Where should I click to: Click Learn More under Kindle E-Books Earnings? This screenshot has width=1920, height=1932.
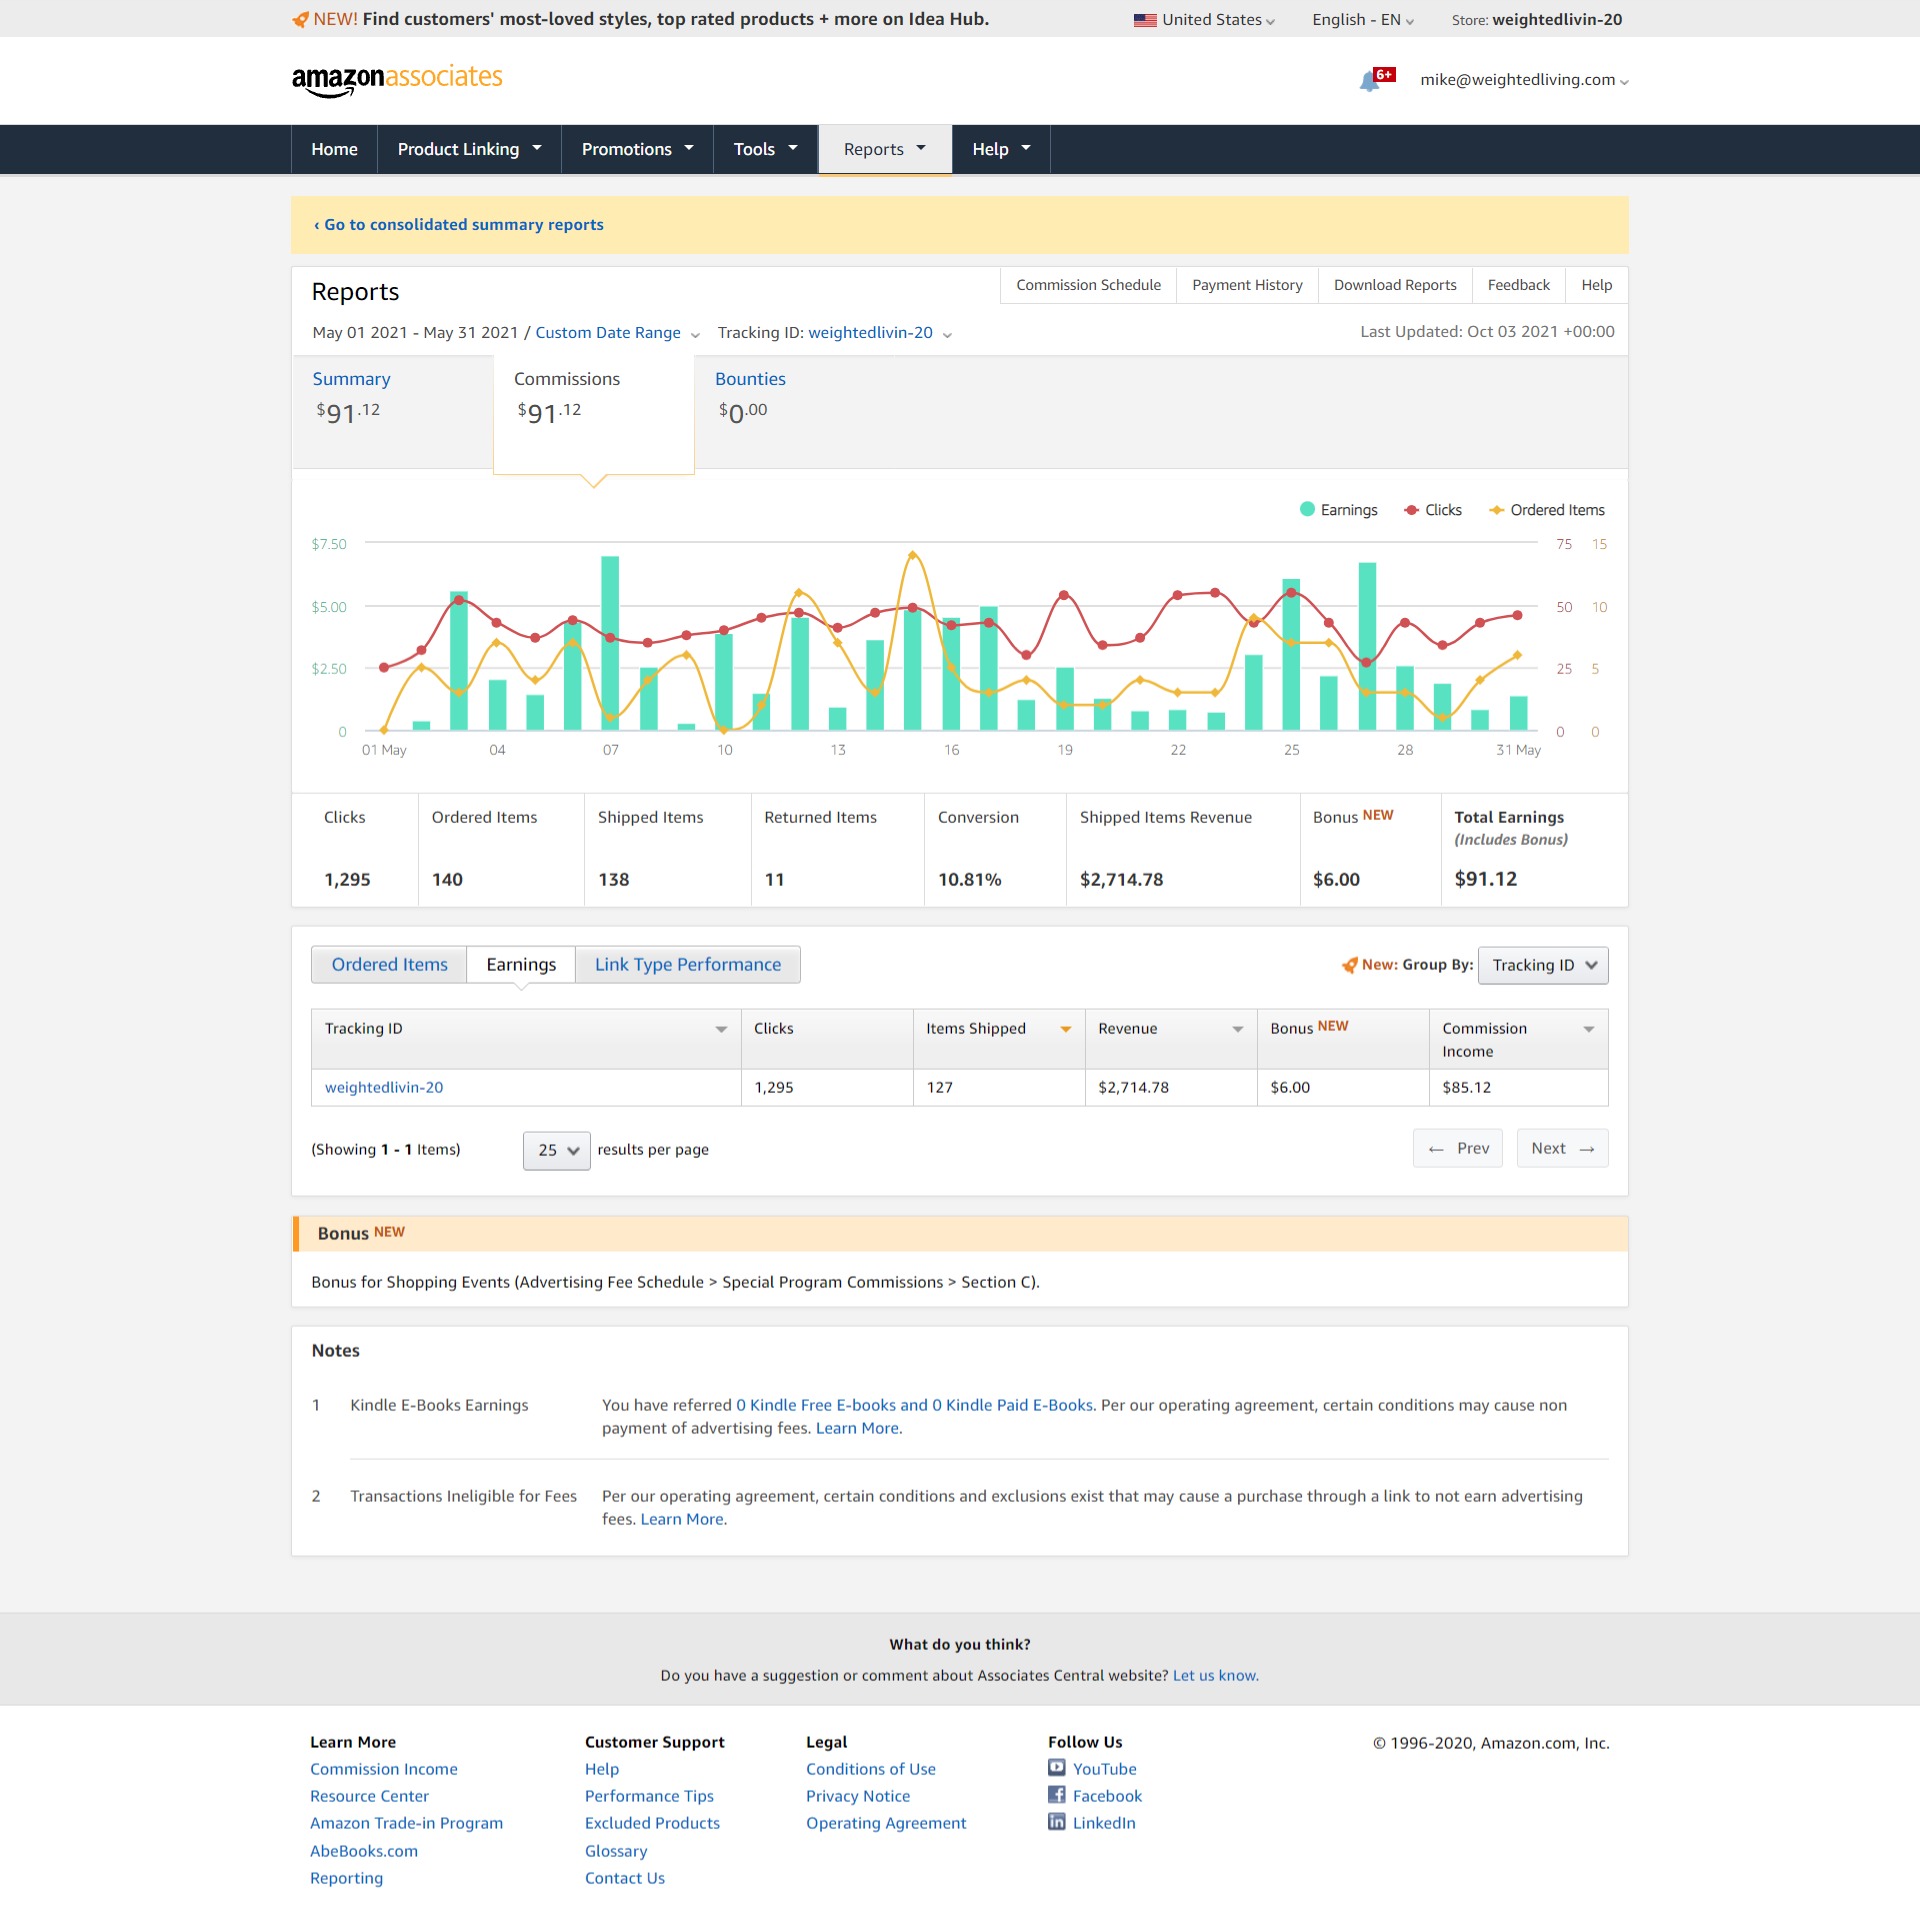(857, 1429)
